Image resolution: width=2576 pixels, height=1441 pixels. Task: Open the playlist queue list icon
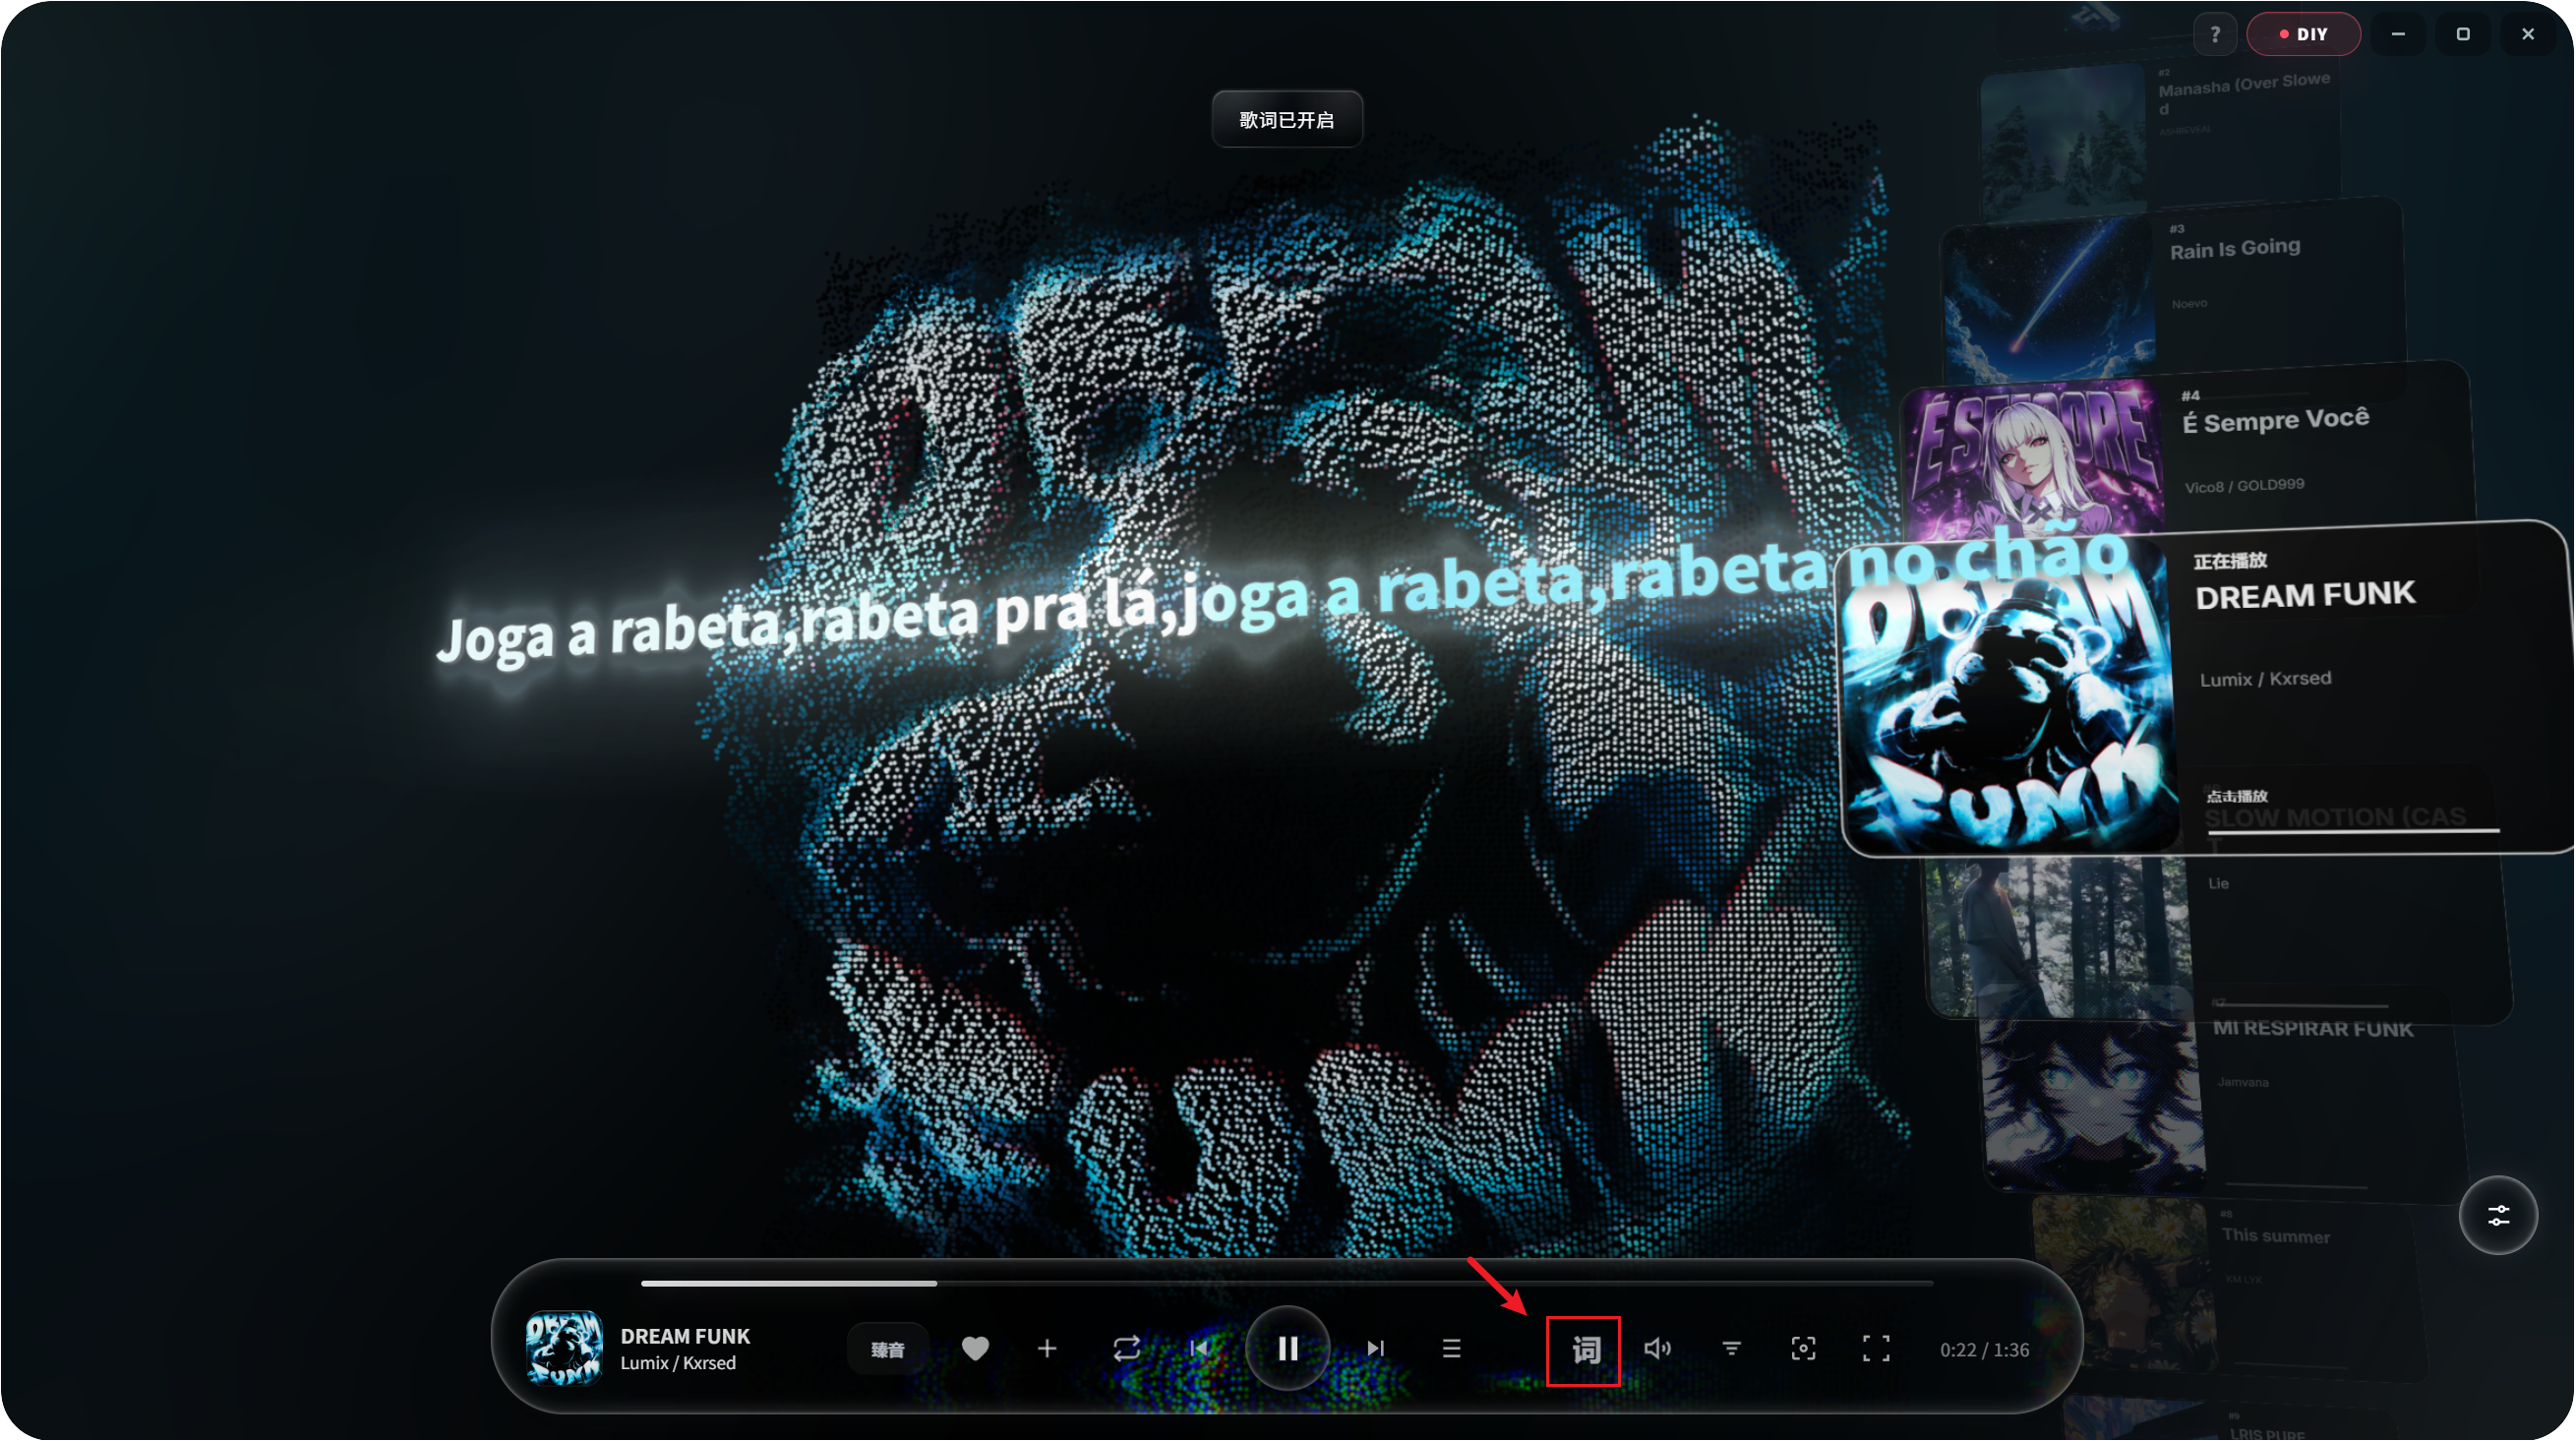point(1452,1349)
